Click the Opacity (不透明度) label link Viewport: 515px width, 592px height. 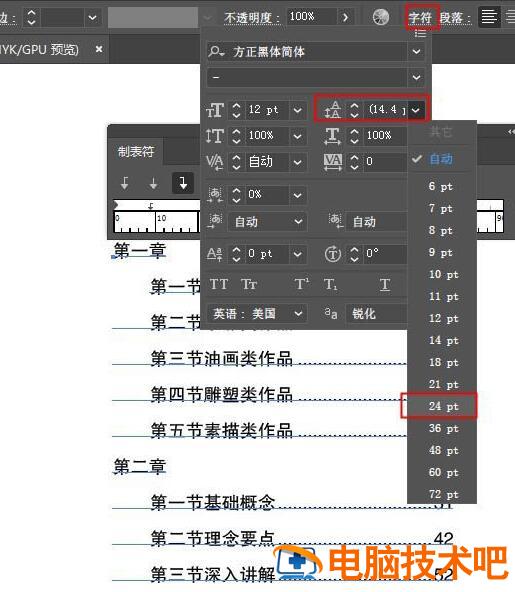click(x=252, y=18)
